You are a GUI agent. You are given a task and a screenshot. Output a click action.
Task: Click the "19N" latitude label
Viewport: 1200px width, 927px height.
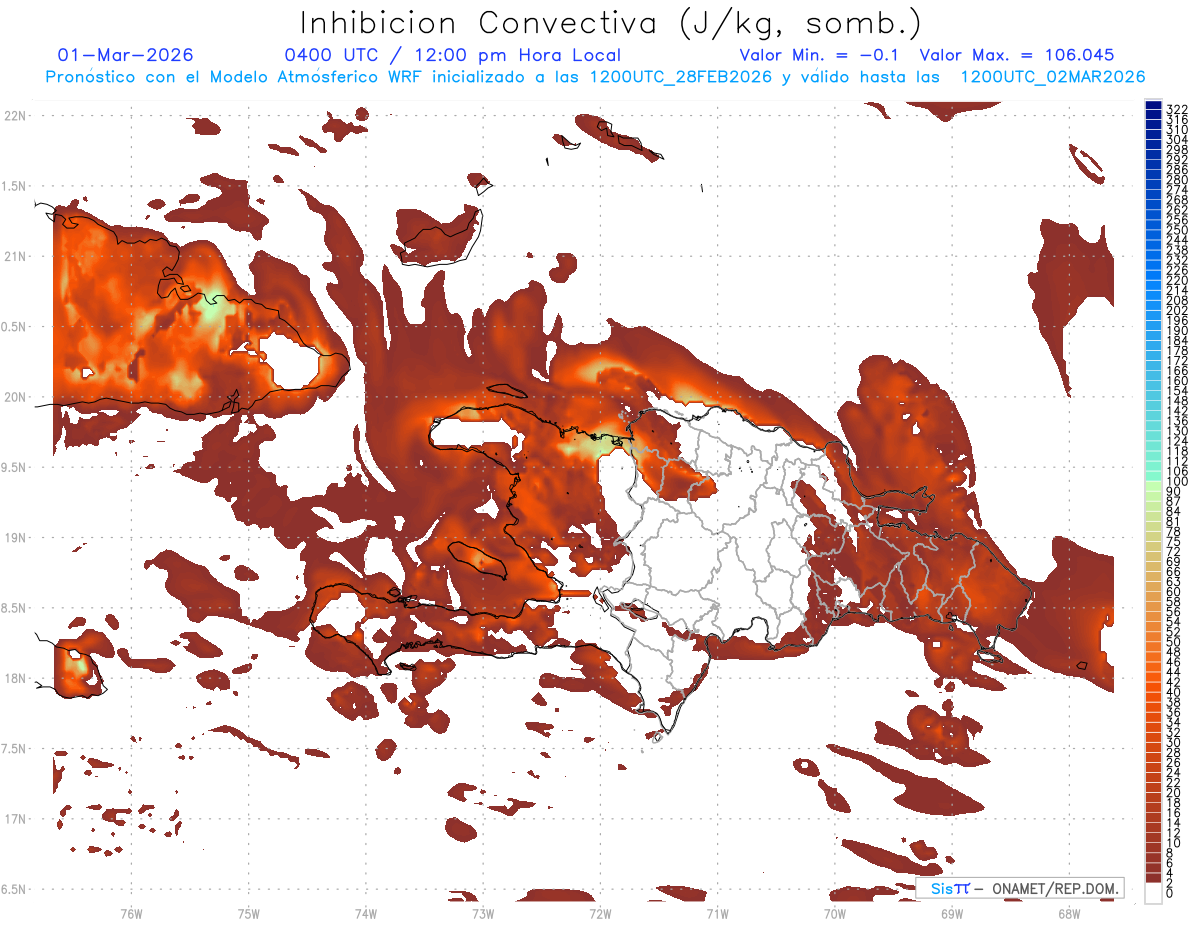(14, 538)
